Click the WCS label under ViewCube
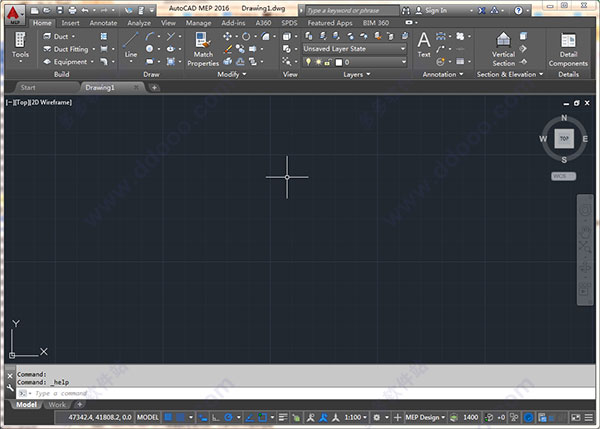Viewport: 600px width, 429px height. coord(564,176)
